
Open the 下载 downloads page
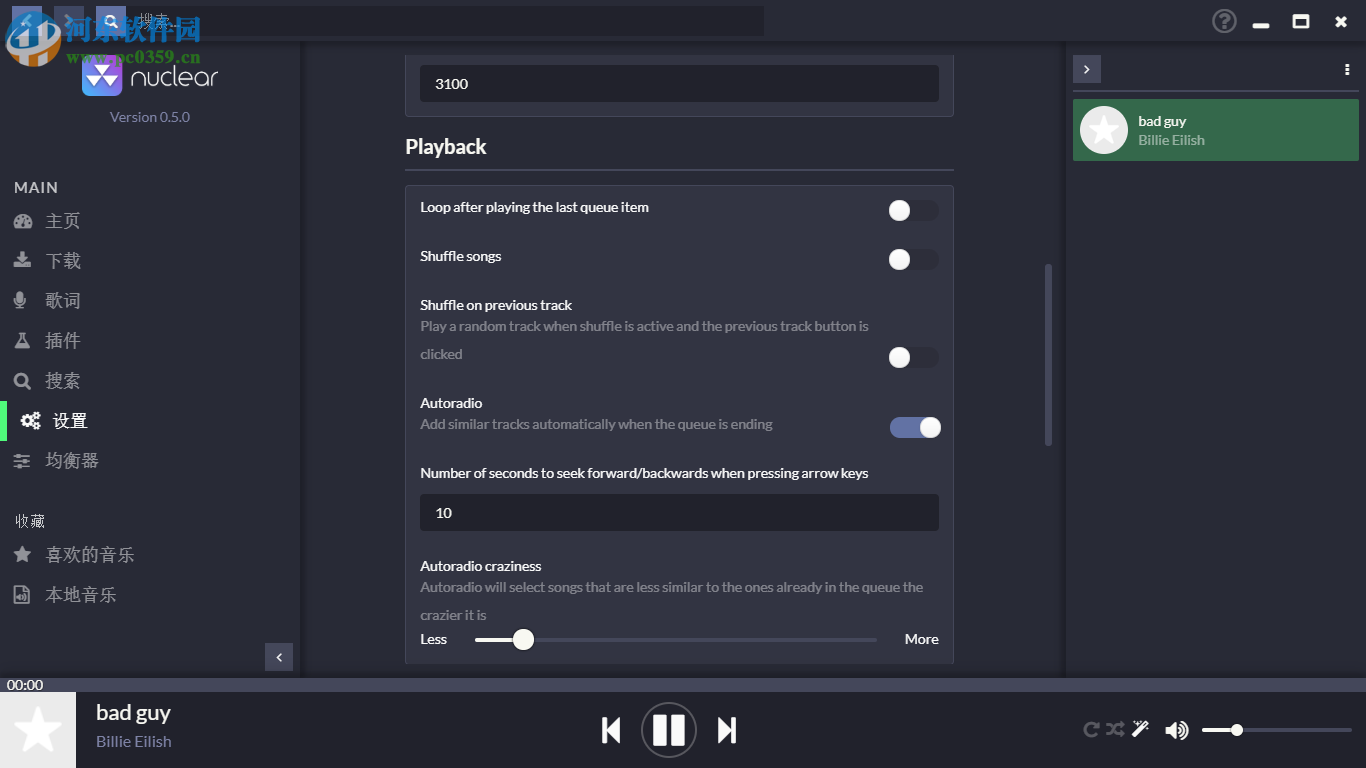click(x=150, y=261)
